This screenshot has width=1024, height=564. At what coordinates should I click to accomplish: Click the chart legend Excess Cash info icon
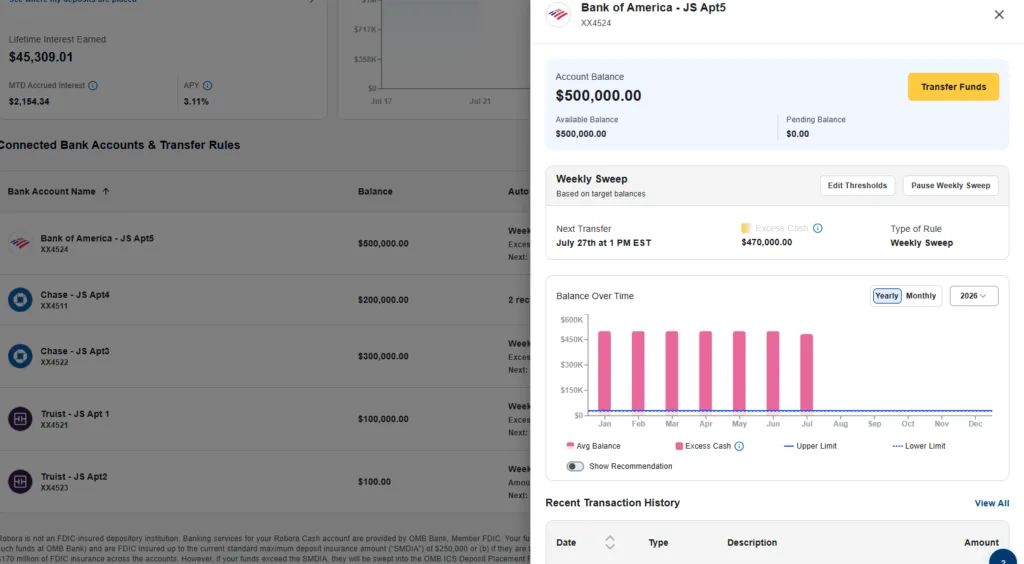coord(739,446)
